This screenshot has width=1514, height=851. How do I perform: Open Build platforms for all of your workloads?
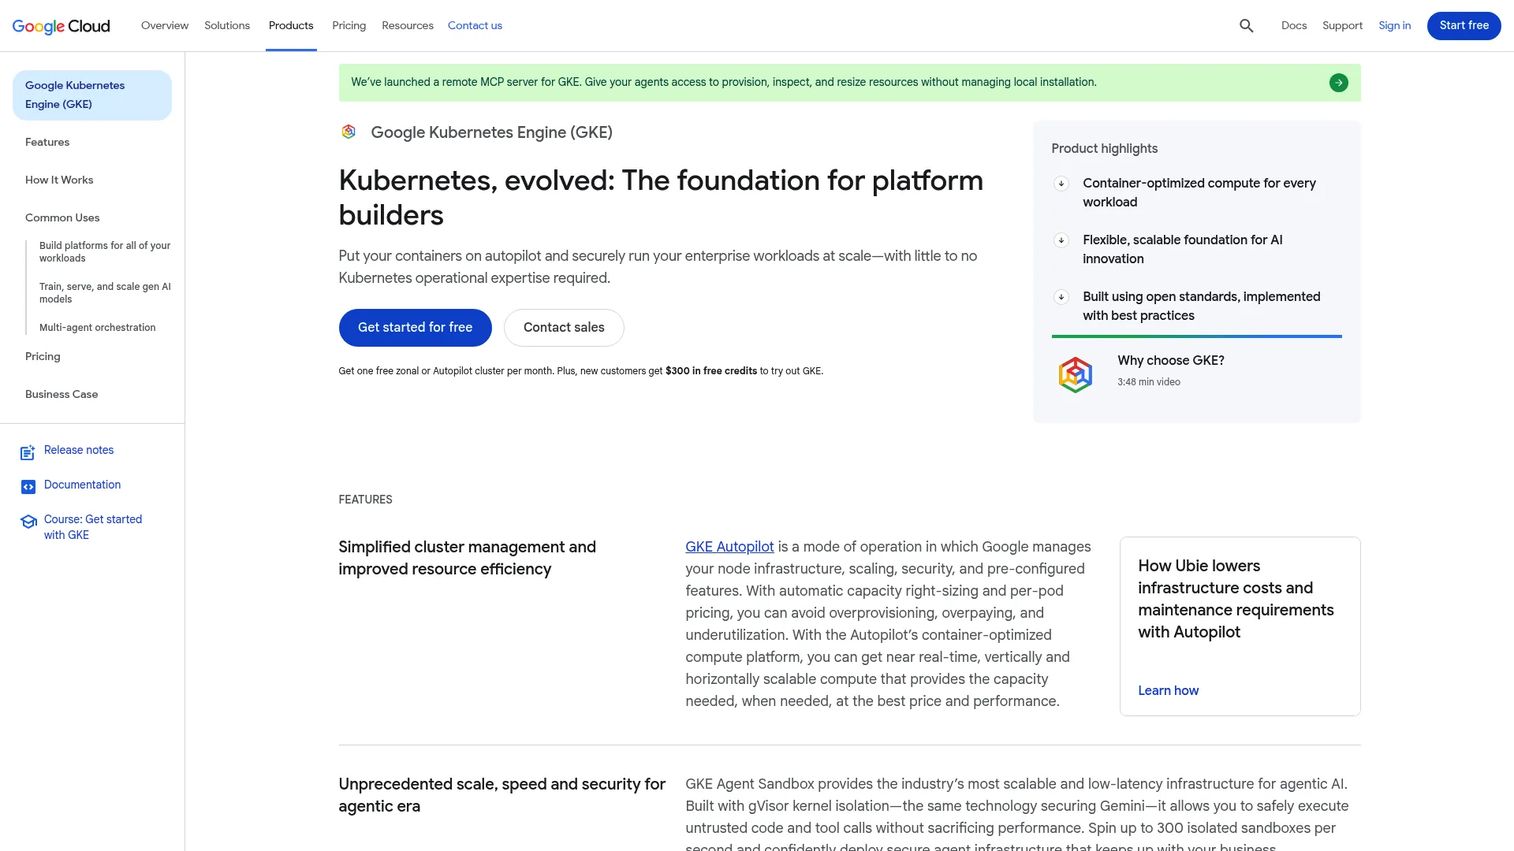[x=105, y=252]
